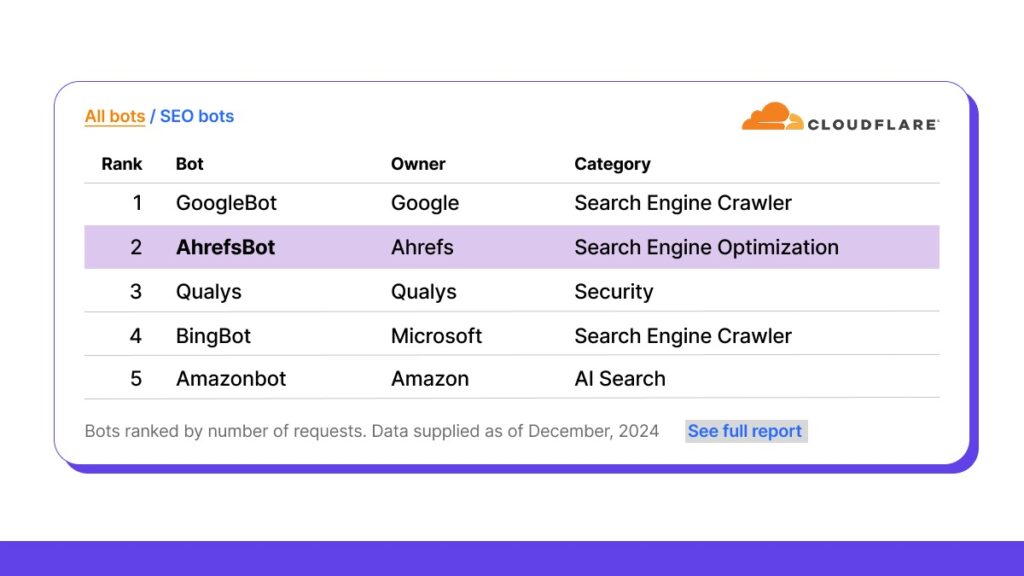Click the AI Search category label

click(620, 378)
